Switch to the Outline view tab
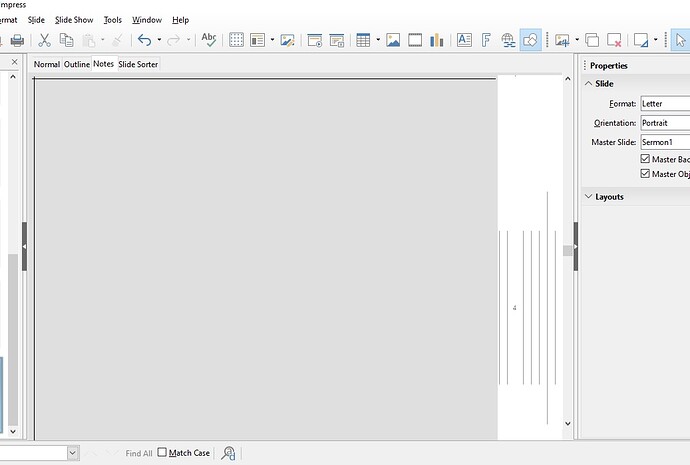Screen dimensions: 690x465 (77, 64)
